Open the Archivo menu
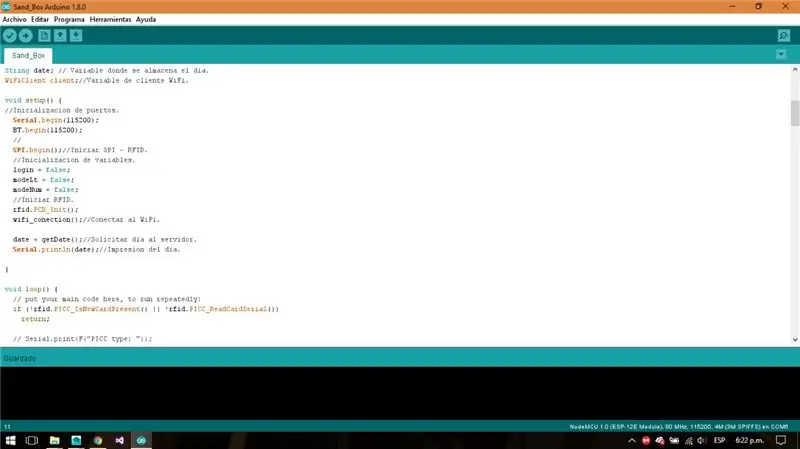Screen dimensions: 800x449 pyautogui.click(x=14, y=19)
